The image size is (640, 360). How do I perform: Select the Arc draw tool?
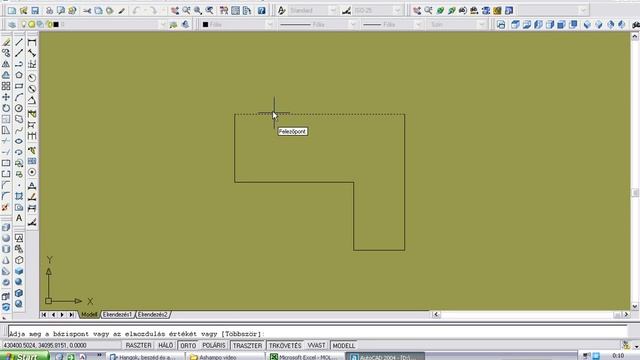point(19,97)
